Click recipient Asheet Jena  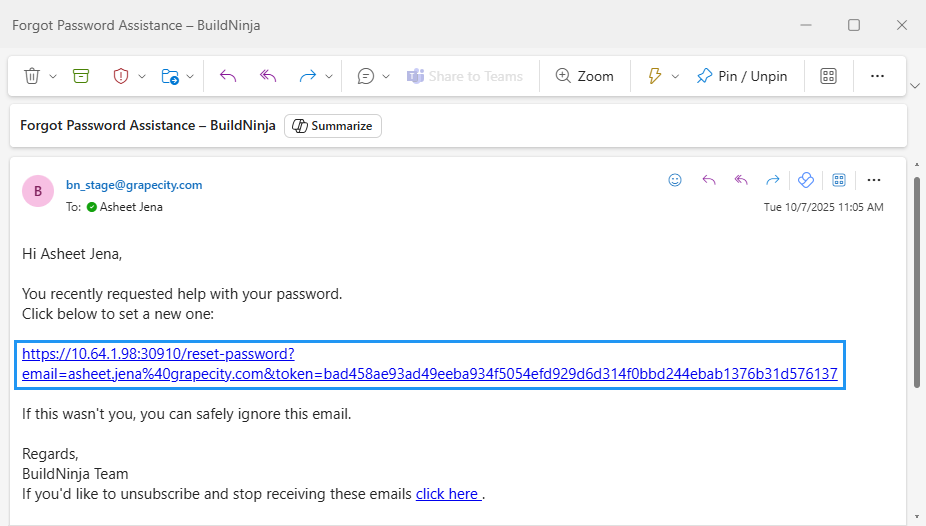(131, 207)
